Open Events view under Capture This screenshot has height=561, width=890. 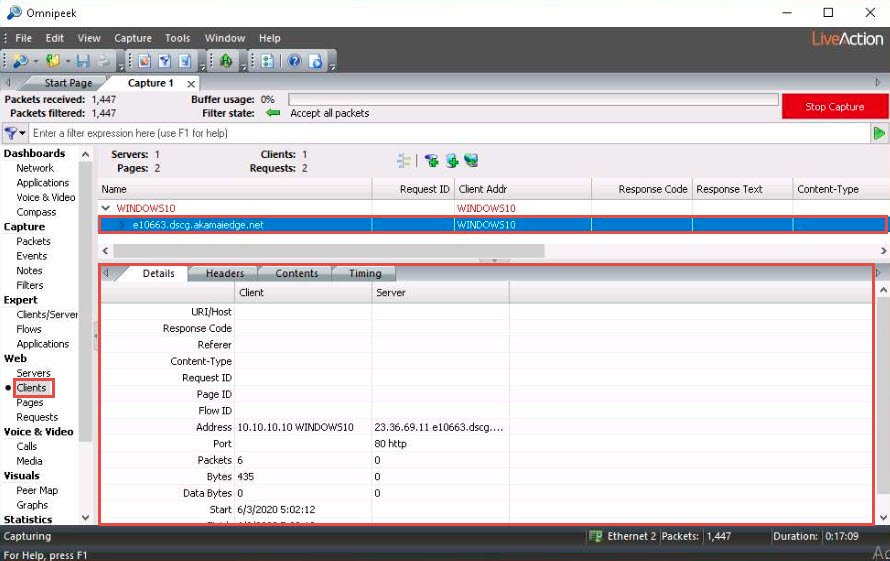[32, 256]
